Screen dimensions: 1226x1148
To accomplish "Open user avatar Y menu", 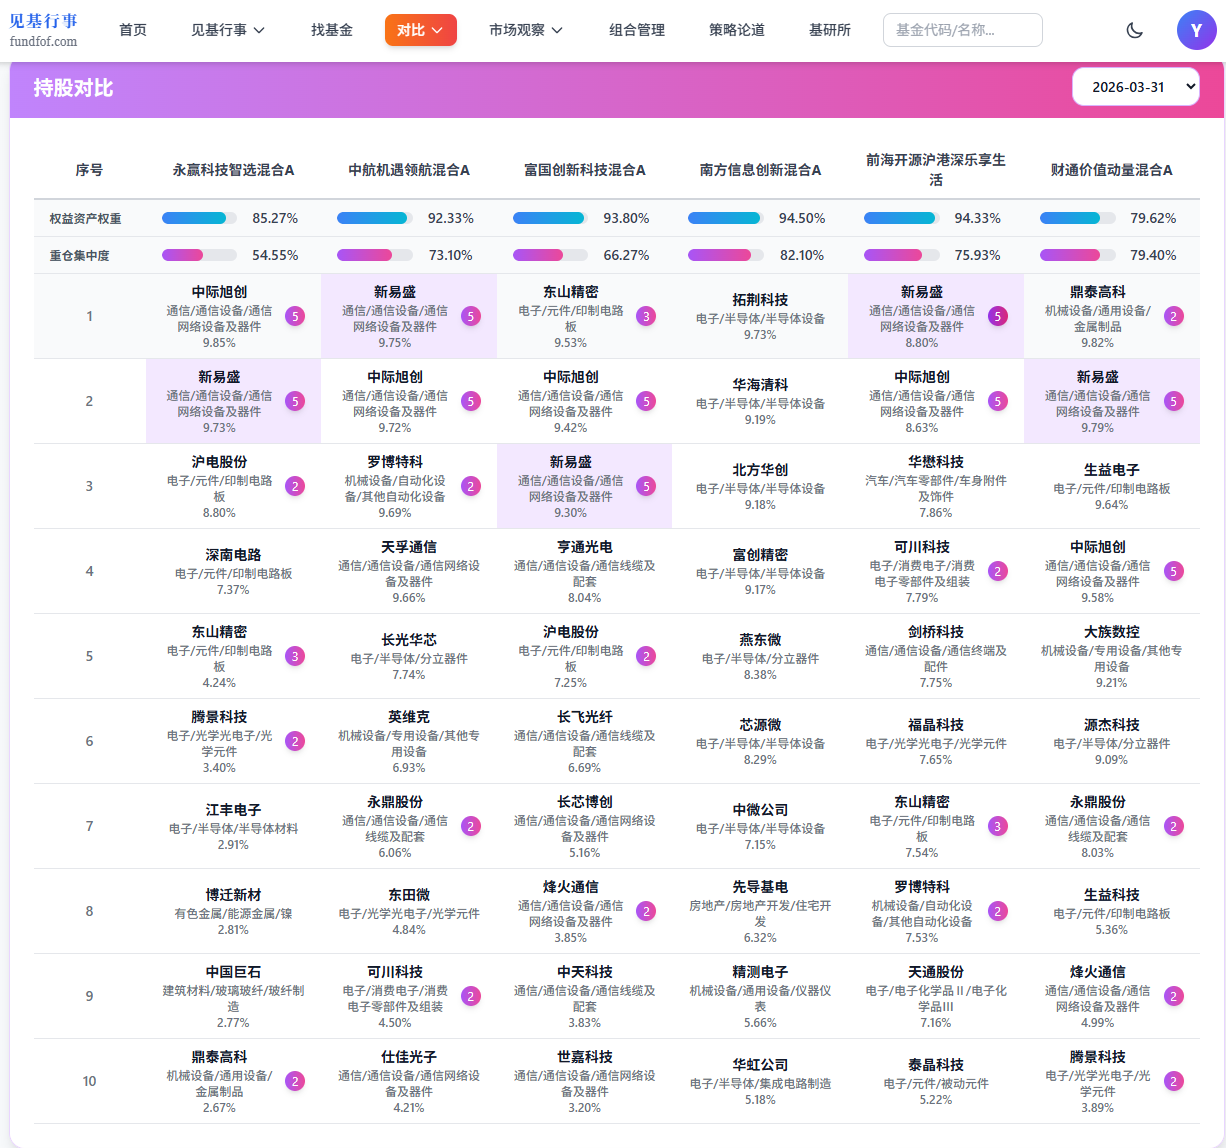I will (1196, 30).
